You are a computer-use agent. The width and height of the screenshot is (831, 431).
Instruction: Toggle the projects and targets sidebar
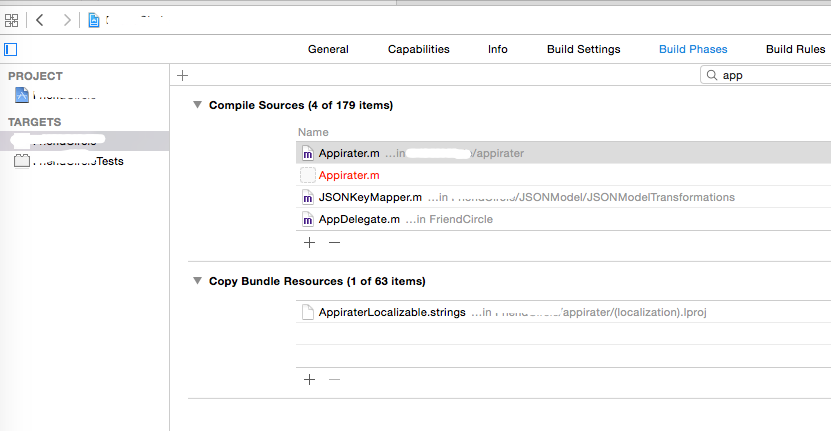coord(11,49)
